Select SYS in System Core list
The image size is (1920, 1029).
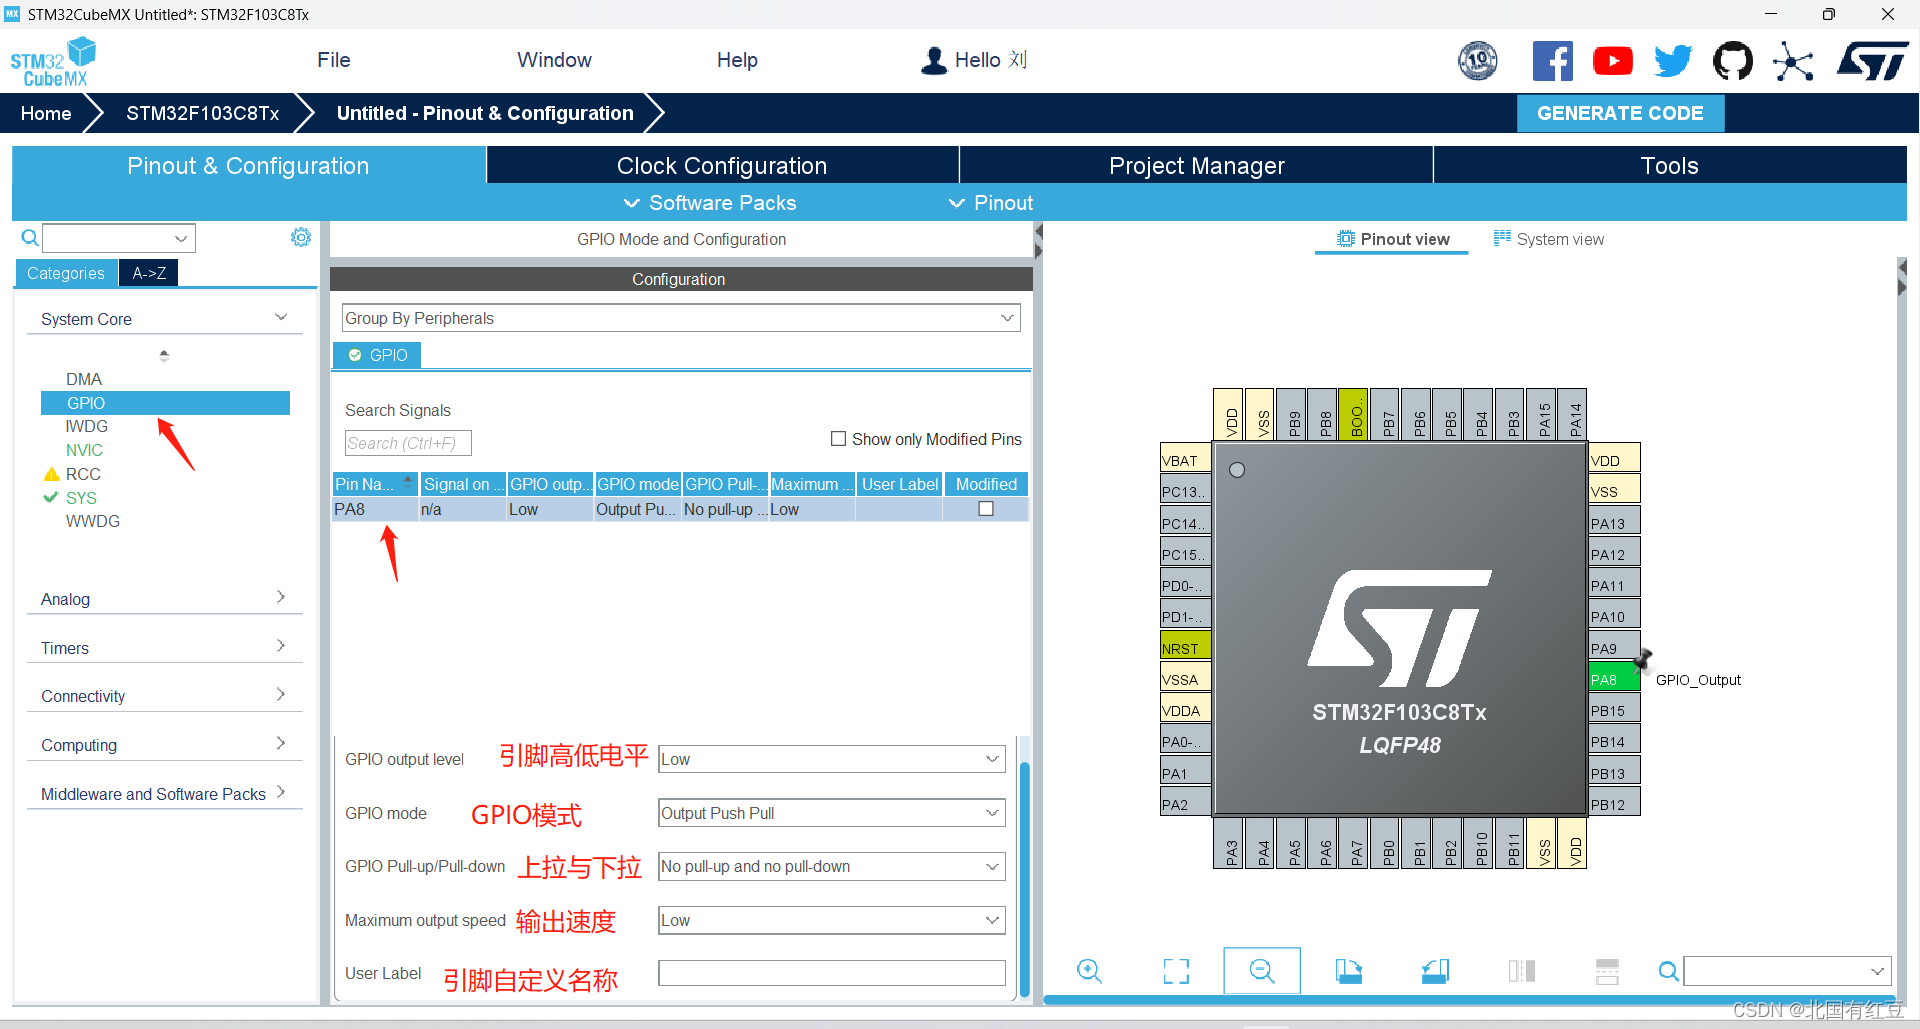tap(81, 498)
